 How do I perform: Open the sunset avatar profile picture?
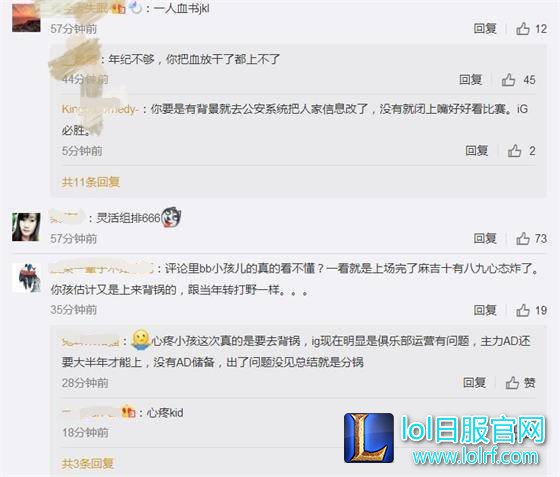(x=26, y=17)
